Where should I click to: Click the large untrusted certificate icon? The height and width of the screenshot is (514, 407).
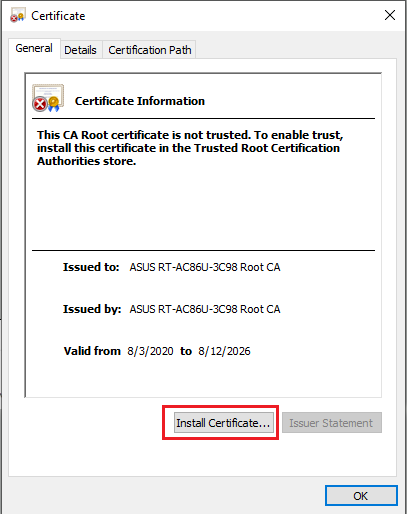[x=48, y=98]
